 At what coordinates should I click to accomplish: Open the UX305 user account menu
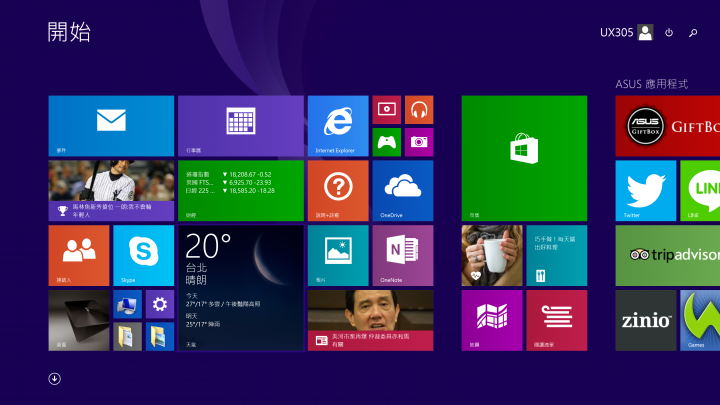pyautogui.click(x=626, y=33)
